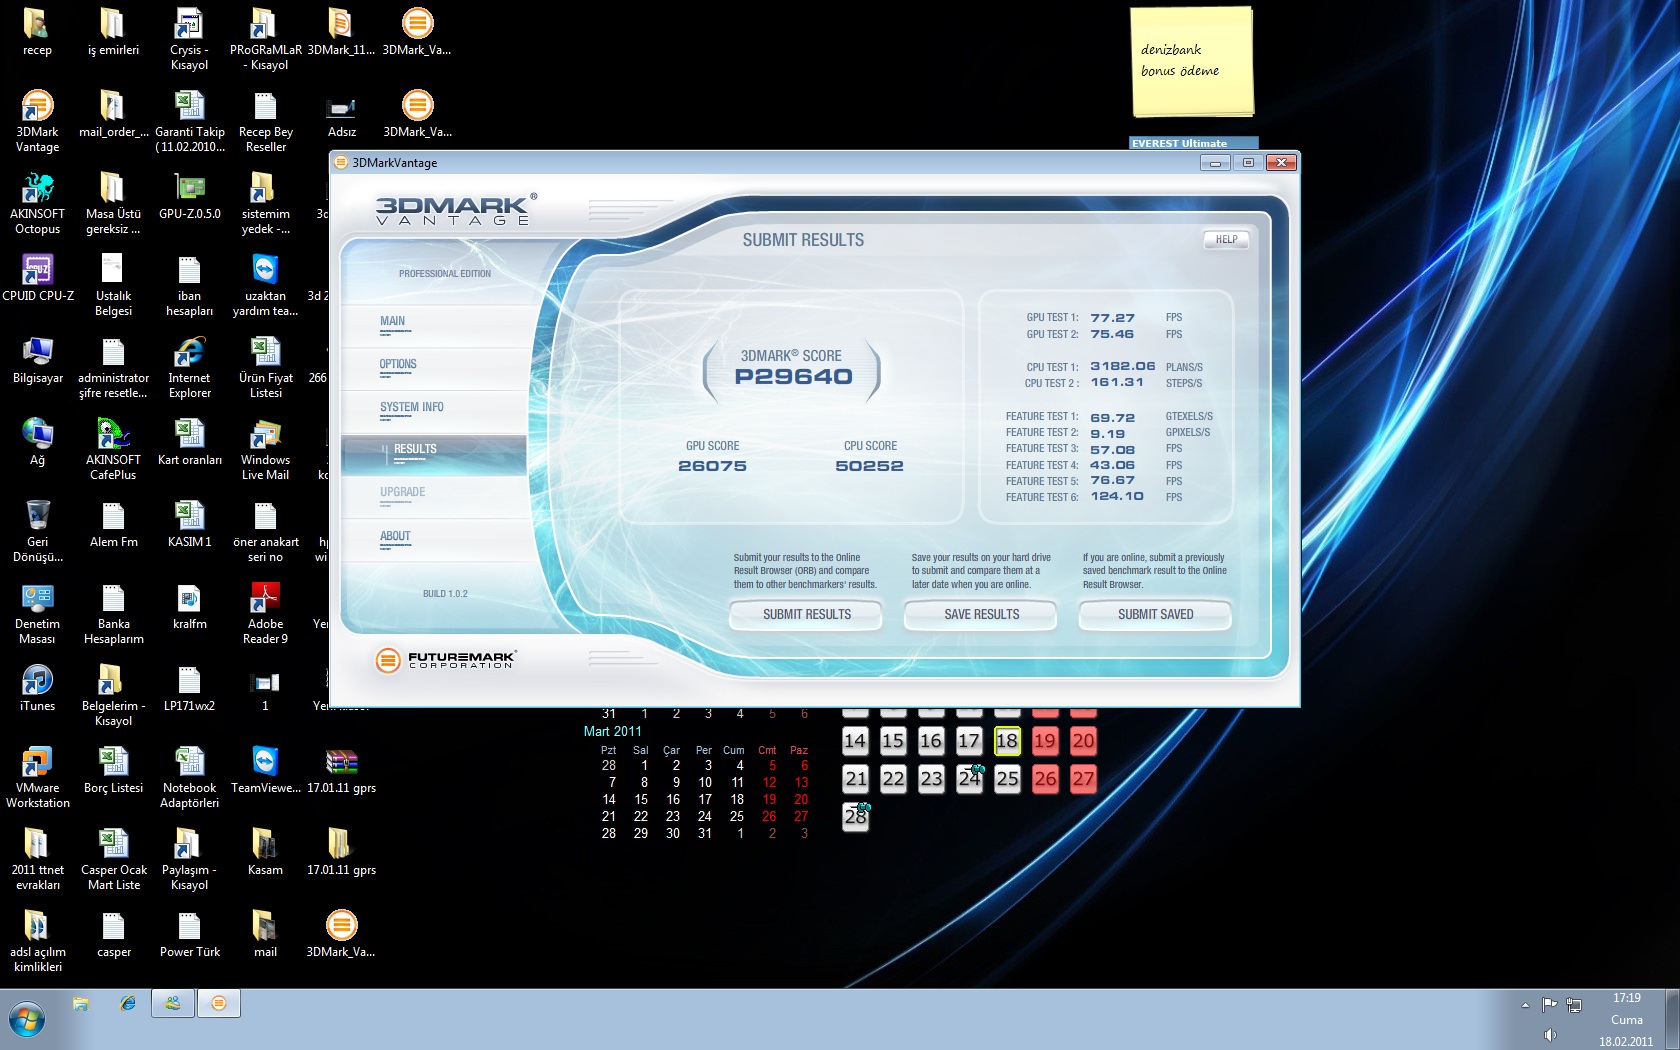Select the RESULTS section

434,454
